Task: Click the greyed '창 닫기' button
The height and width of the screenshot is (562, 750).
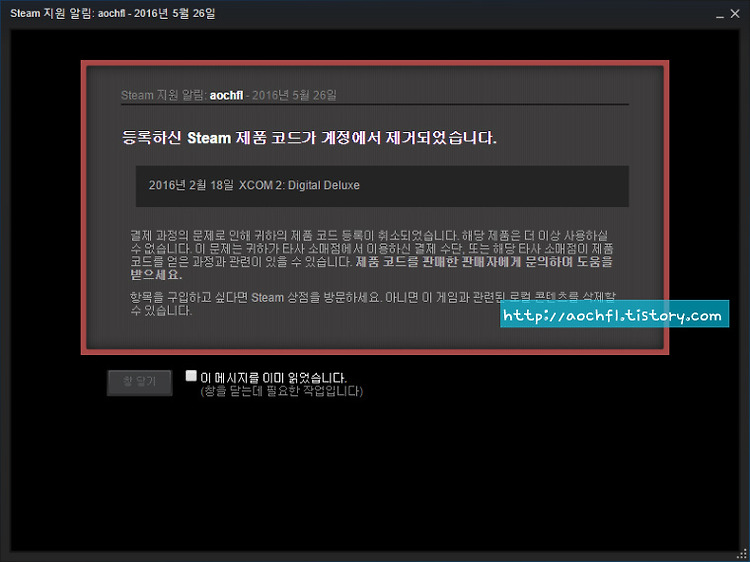Action: [140, 382]
